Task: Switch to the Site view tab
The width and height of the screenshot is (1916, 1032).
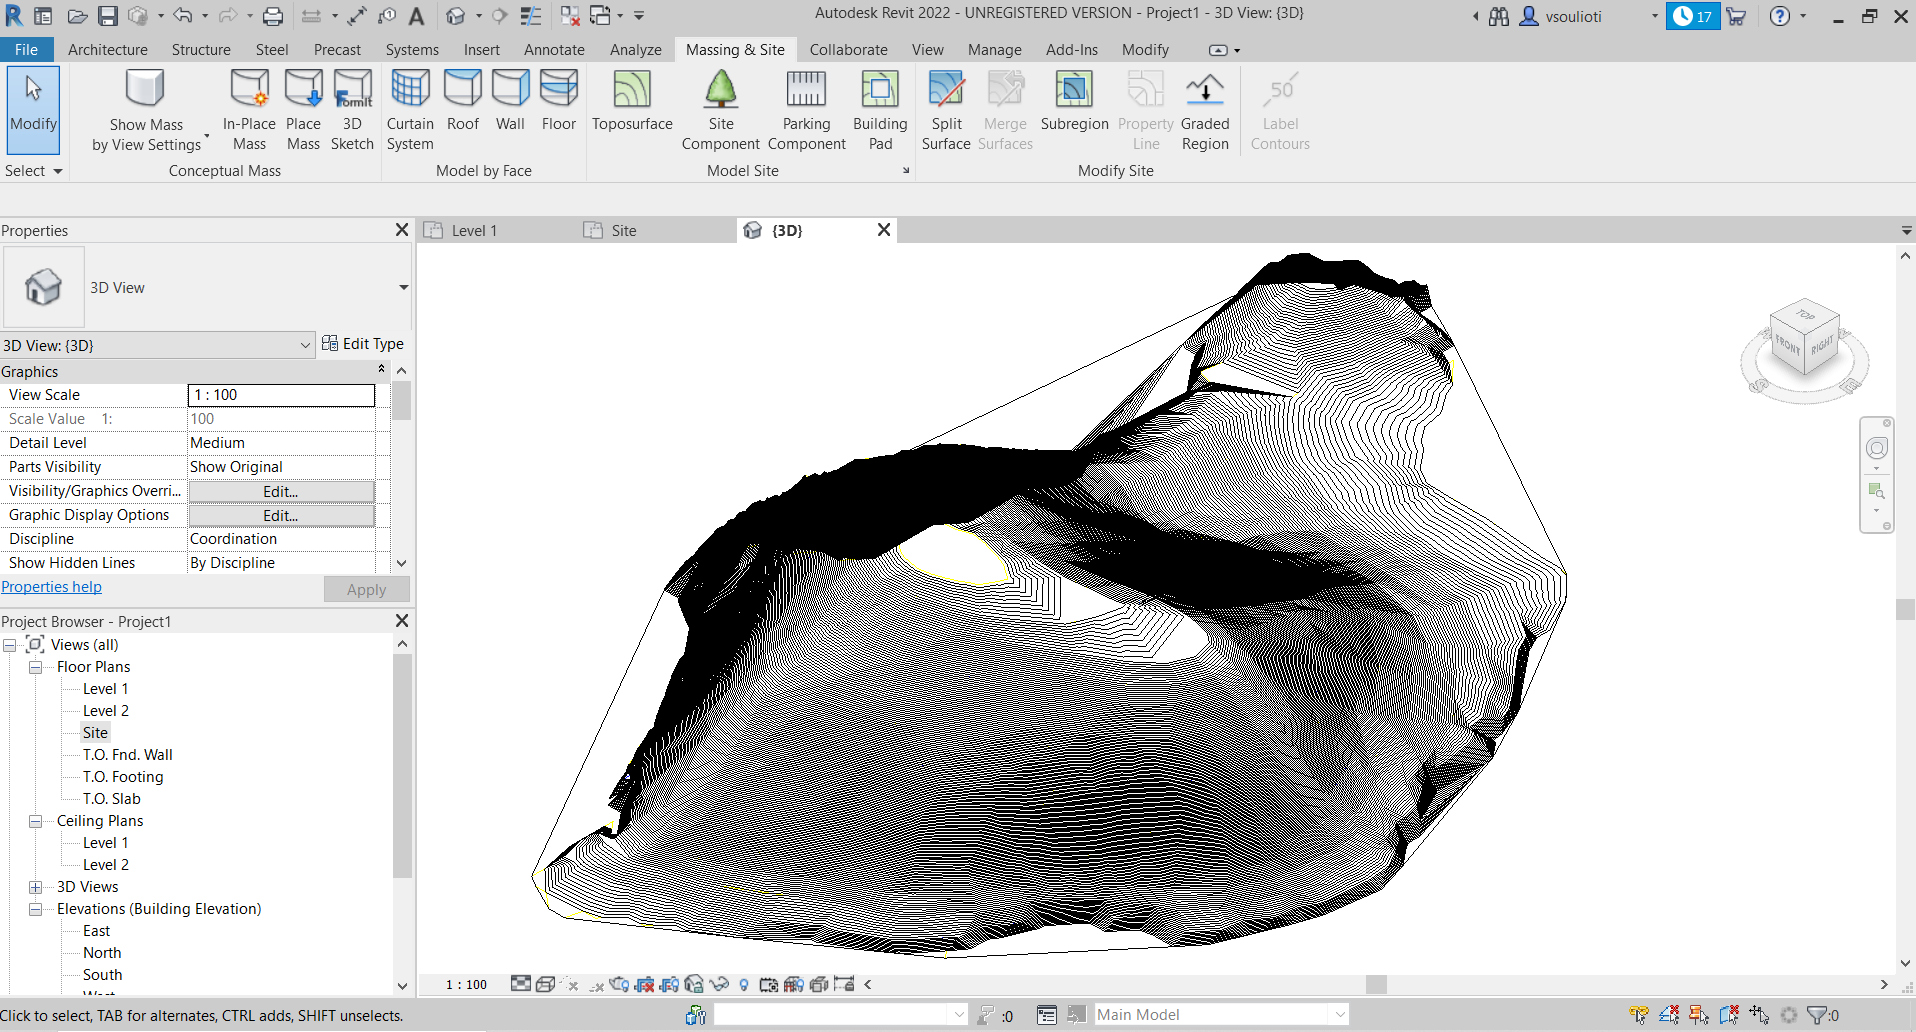Action: [x=624, y=231]
